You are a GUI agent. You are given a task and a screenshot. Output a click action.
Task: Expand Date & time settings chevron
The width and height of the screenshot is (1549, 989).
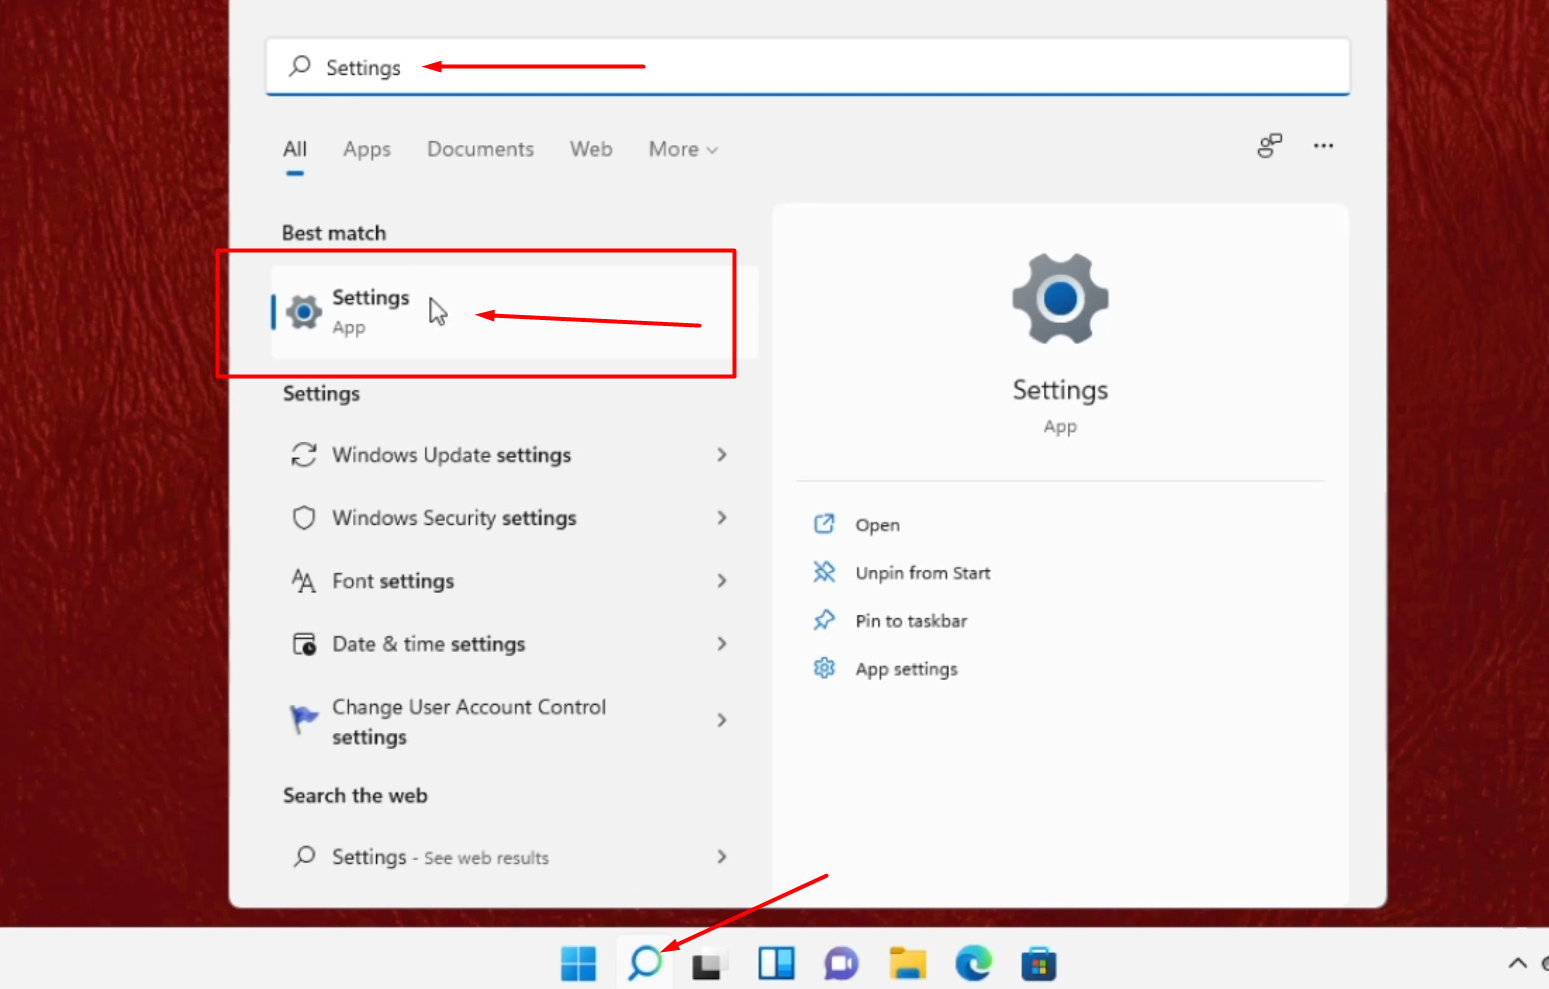click(722, 644)
